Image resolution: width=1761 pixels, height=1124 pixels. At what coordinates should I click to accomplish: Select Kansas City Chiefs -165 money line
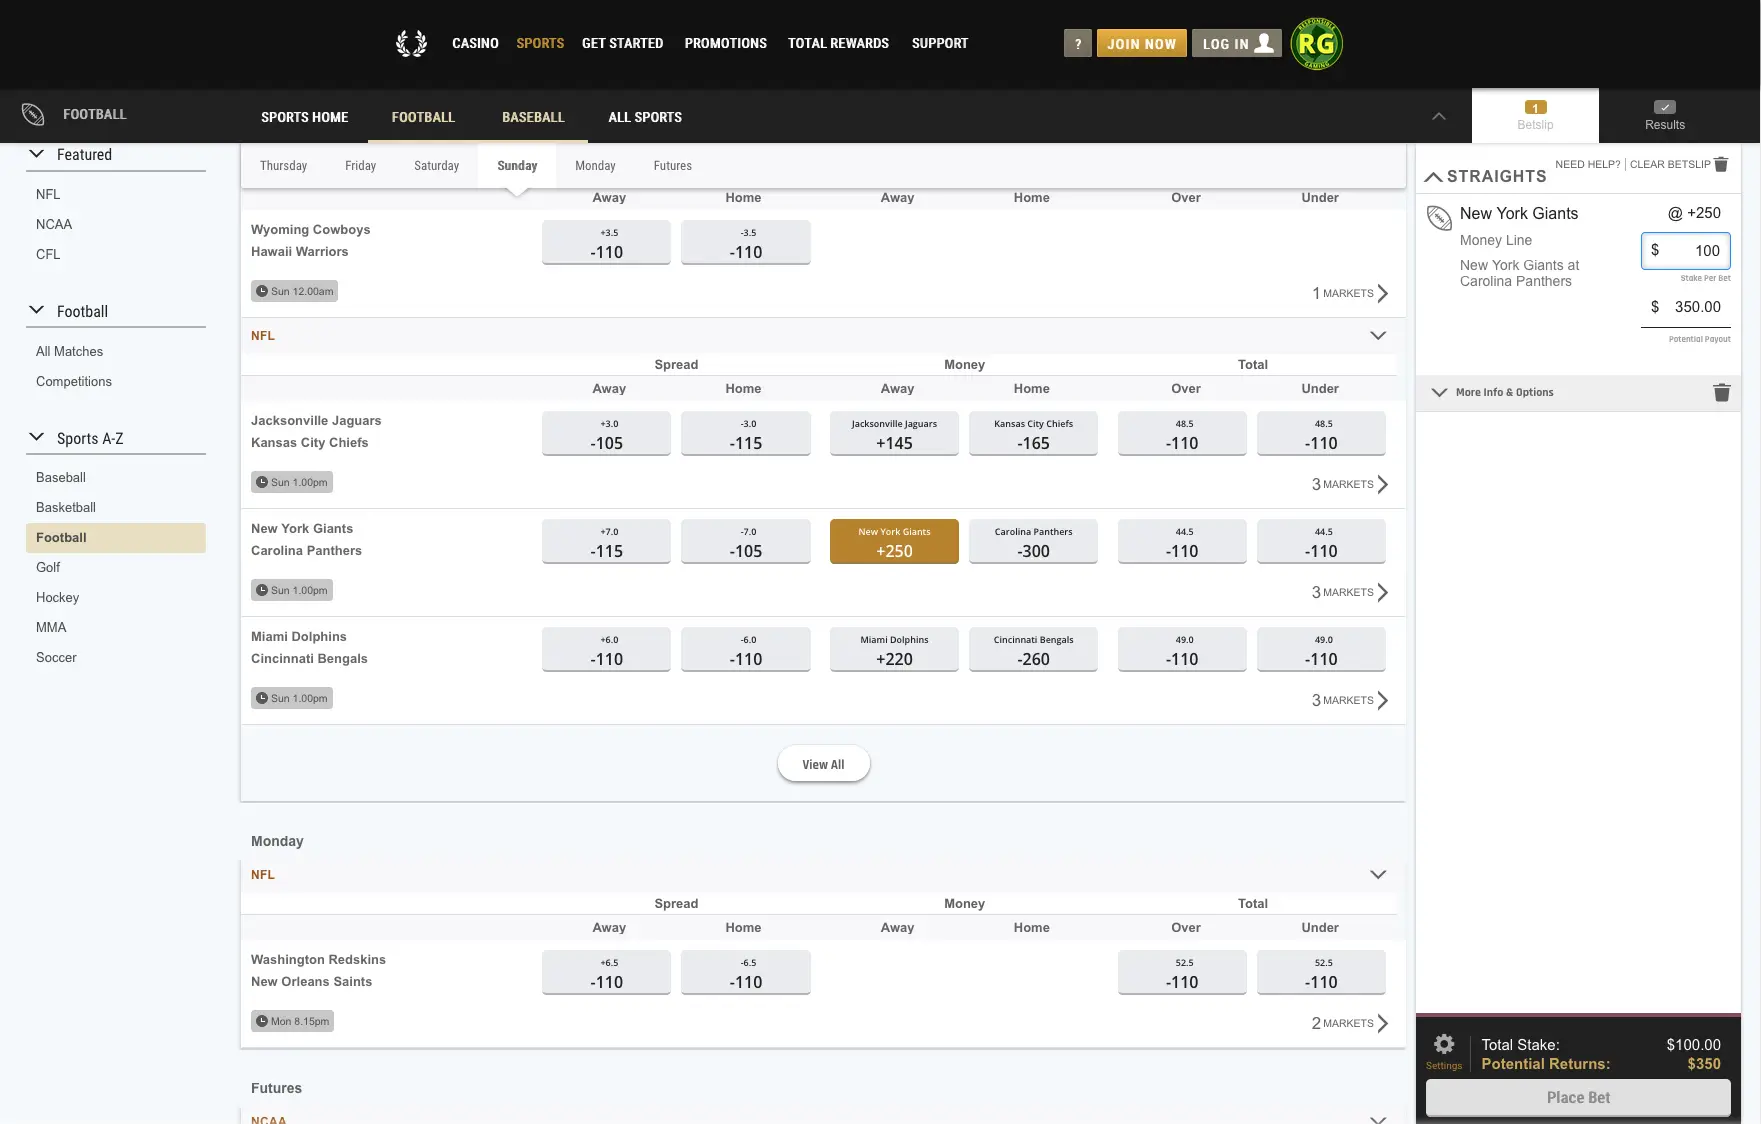1033,433
